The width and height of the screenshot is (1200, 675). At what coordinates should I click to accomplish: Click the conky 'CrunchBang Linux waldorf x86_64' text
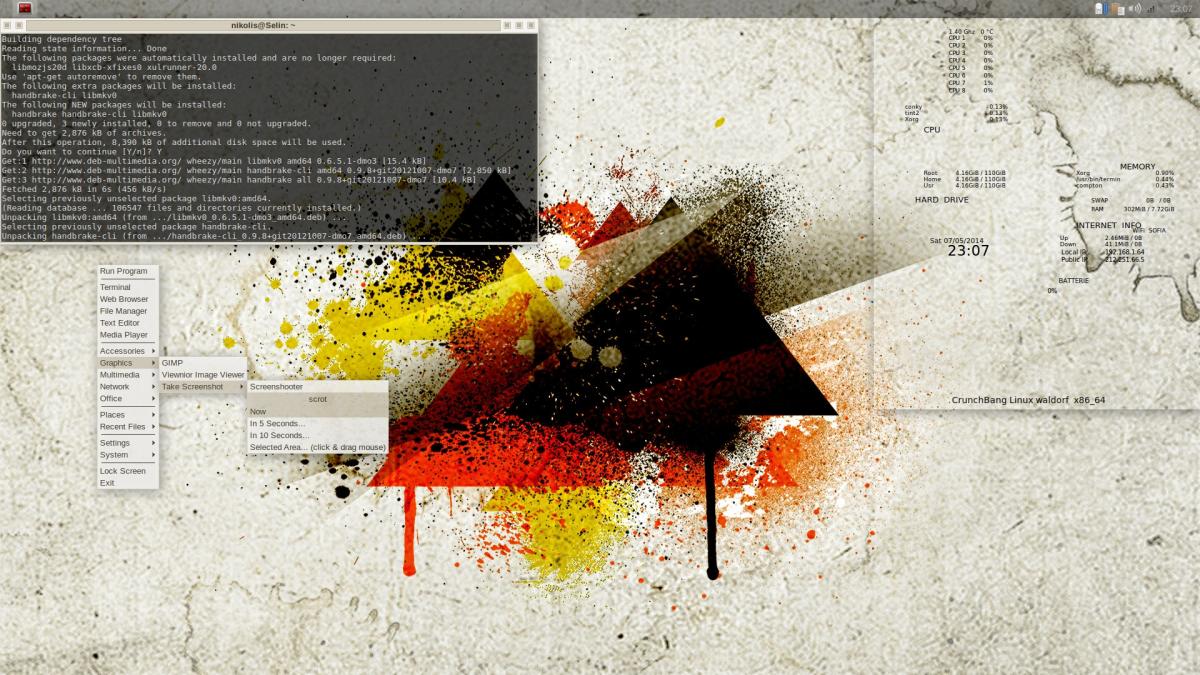pyautogui.click(x=1028, y=400)
